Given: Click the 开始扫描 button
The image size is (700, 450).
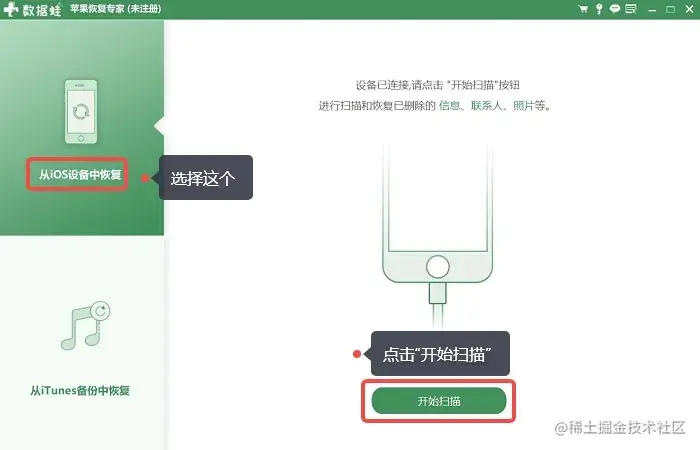Looking at the screenshot, I should [x=439, y=401].
